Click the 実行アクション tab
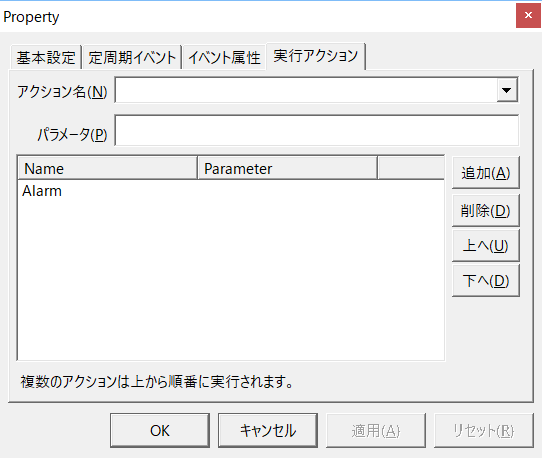 [316, 56]
